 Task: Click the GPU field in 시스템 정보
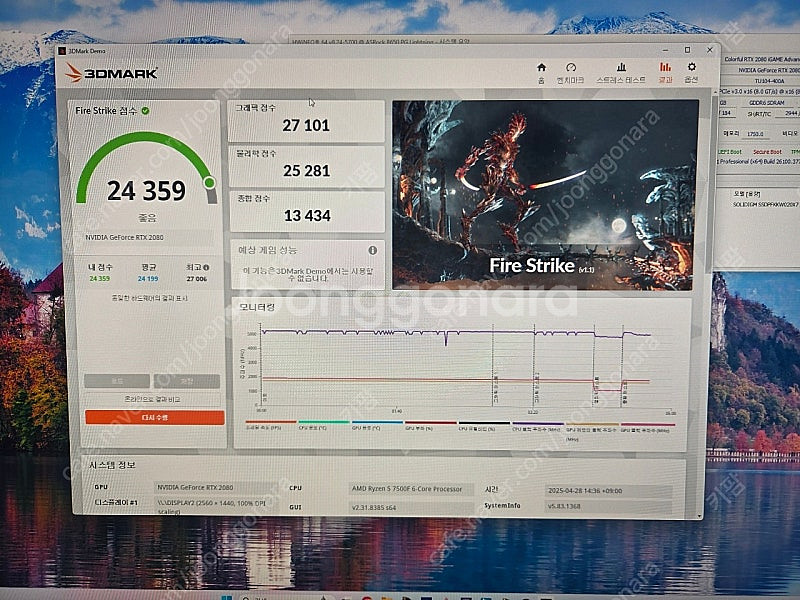pyautogui.click(x=215, y=487)
